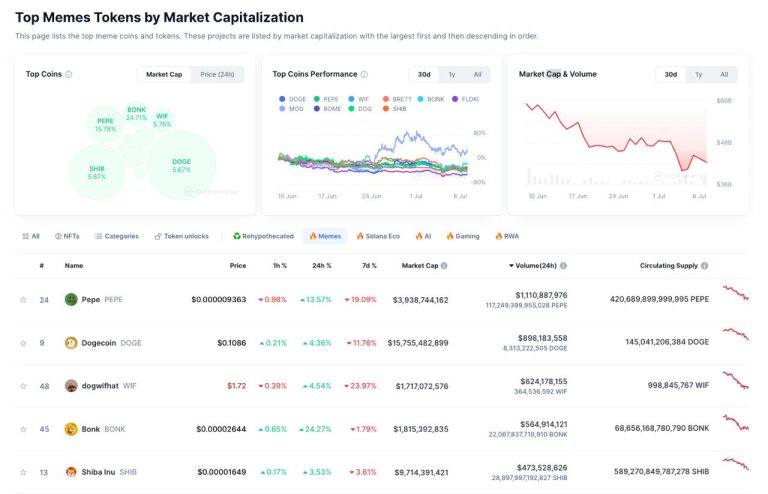This screenshot has width=768, height=494.
Task: Set Market Cap & Volume range to All
Action: (x=724, y=74)
